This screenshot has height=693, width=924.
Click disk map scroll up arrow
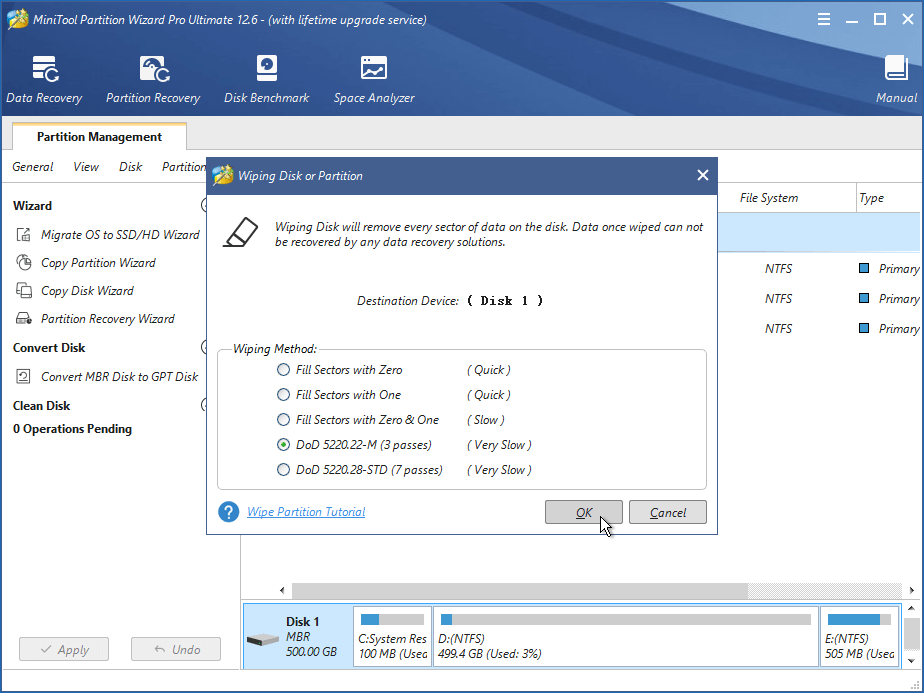912,608
